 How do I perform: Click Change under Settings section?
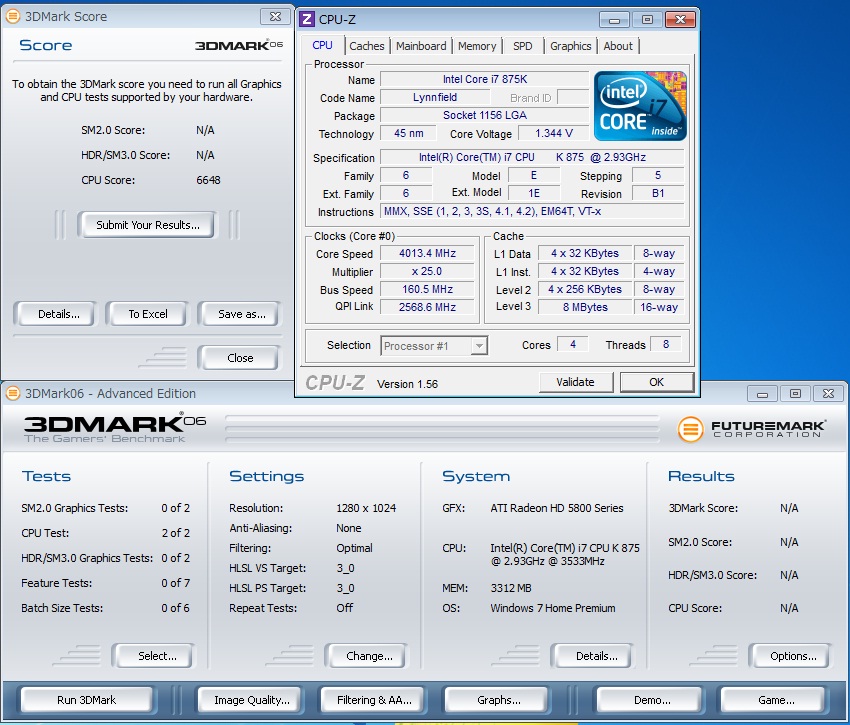click(369, 656)
